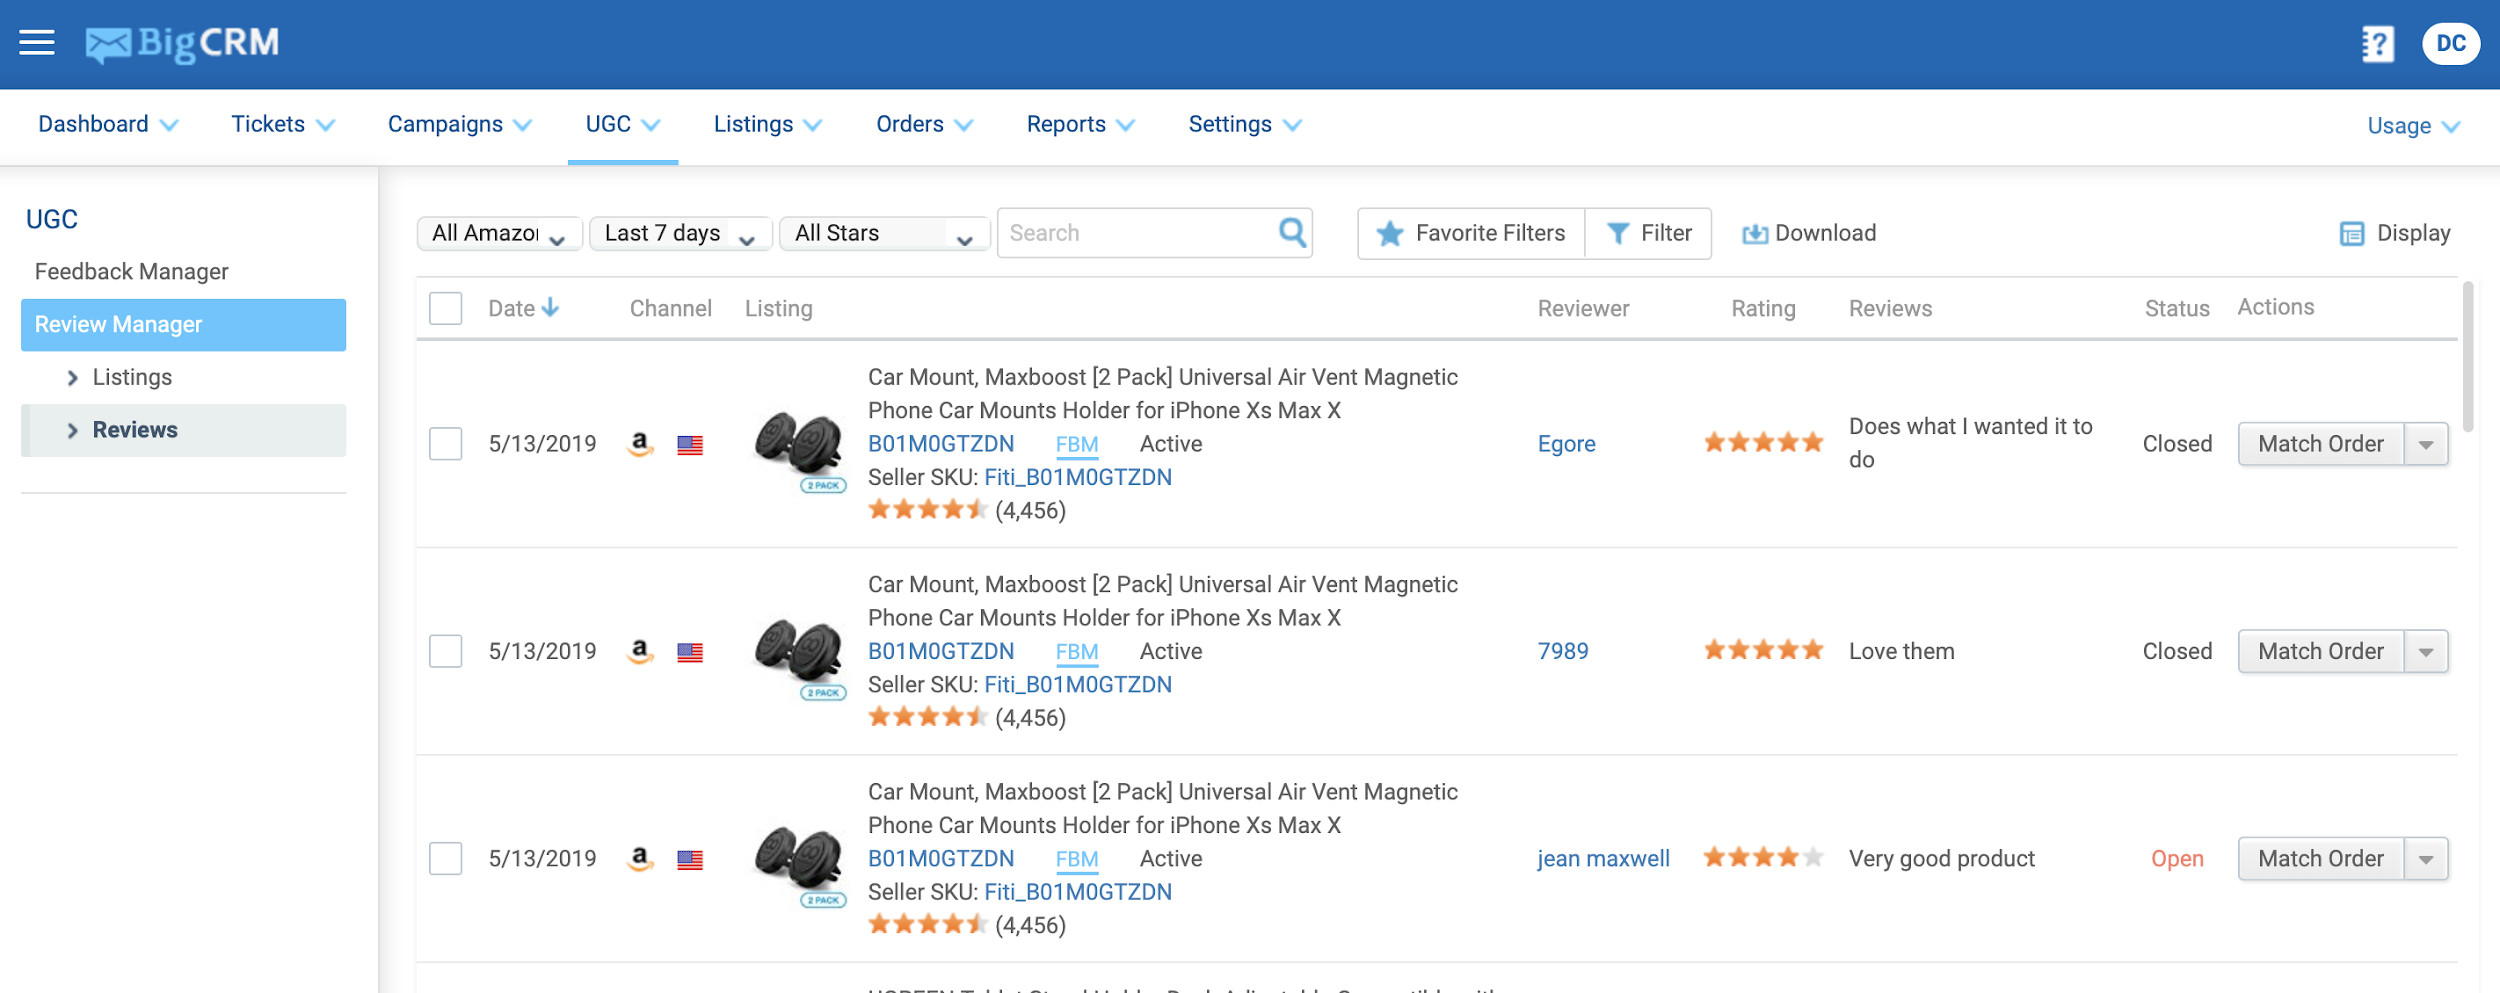Select Feedback Manager in sidebar
2500x993 pixels.
(132, 272)
